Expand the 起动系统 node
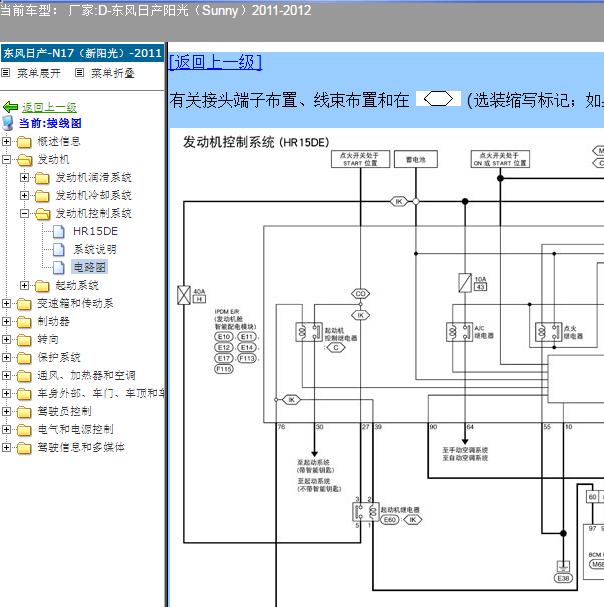Image resolution: width=604 pixels, height=607 pixels. 24,285
